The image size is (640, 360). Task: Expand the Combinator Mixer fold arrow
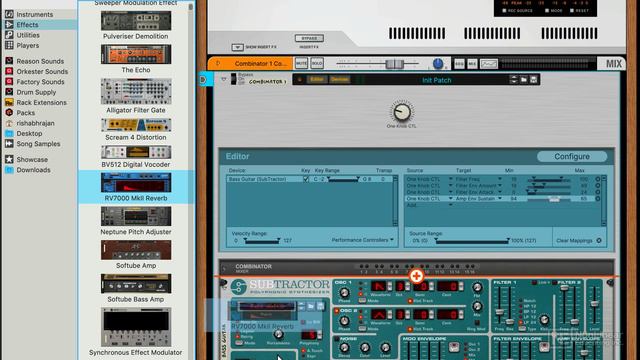pos(224,268)
